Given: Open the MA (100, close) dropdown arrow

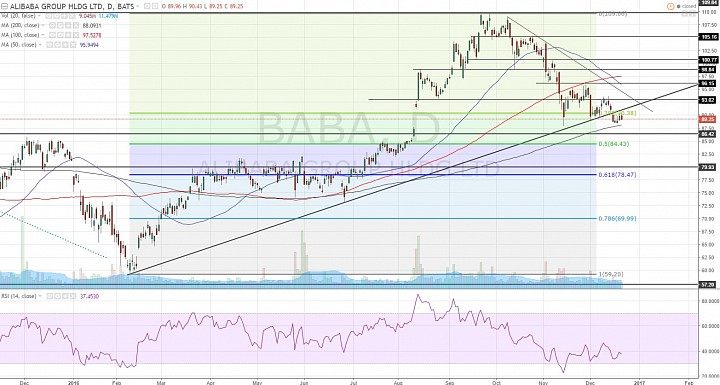Looking at the screenshot, I should [x=43, y=35].
